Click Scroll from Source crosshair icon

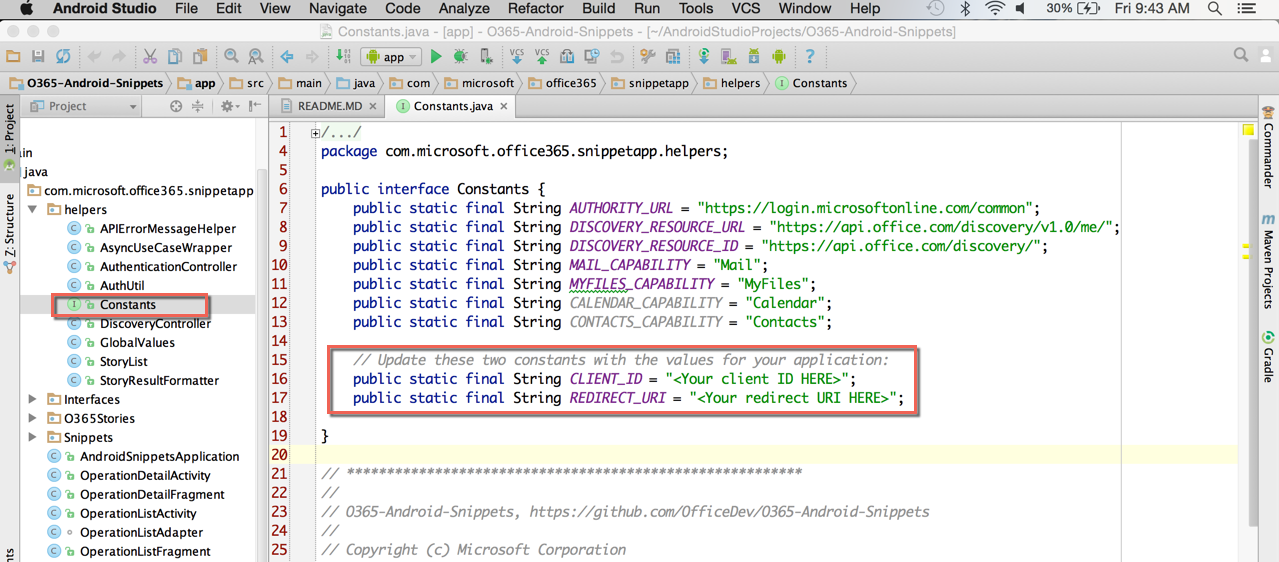[176, 106]
